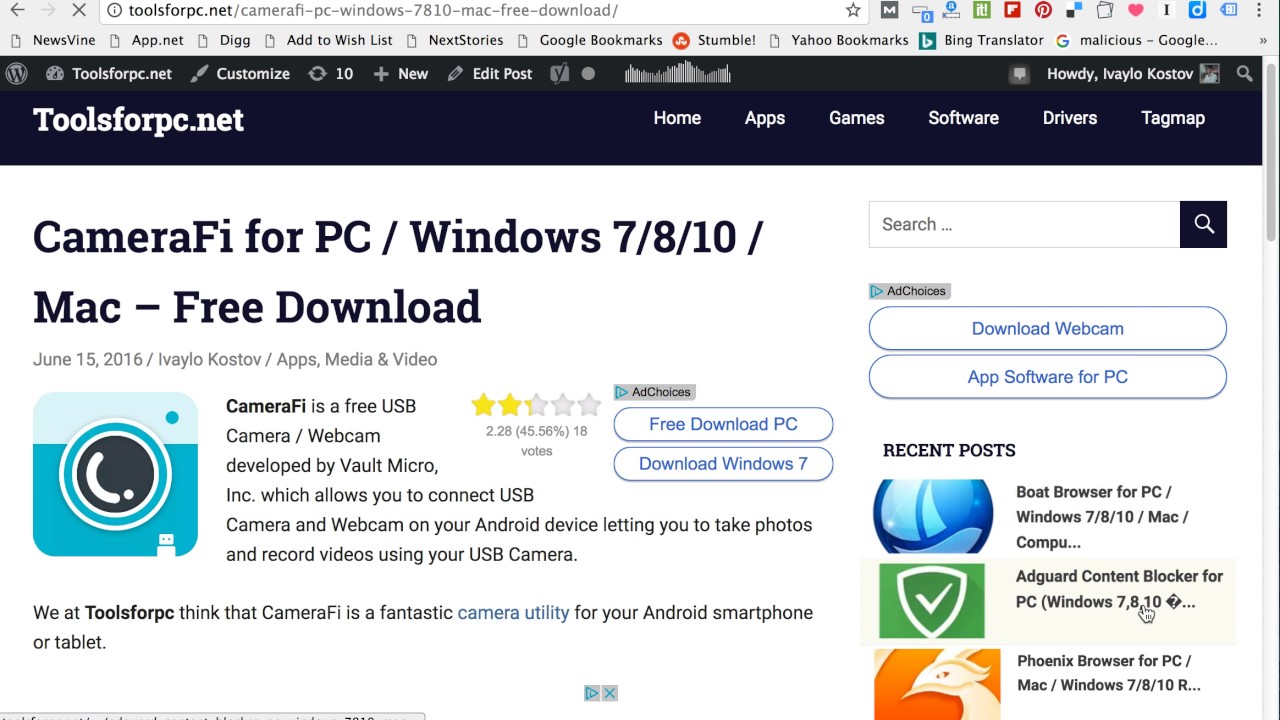Screen dimensions: 1280x720
Task: Click New in the WordPress admin bar
Action: 400,74
